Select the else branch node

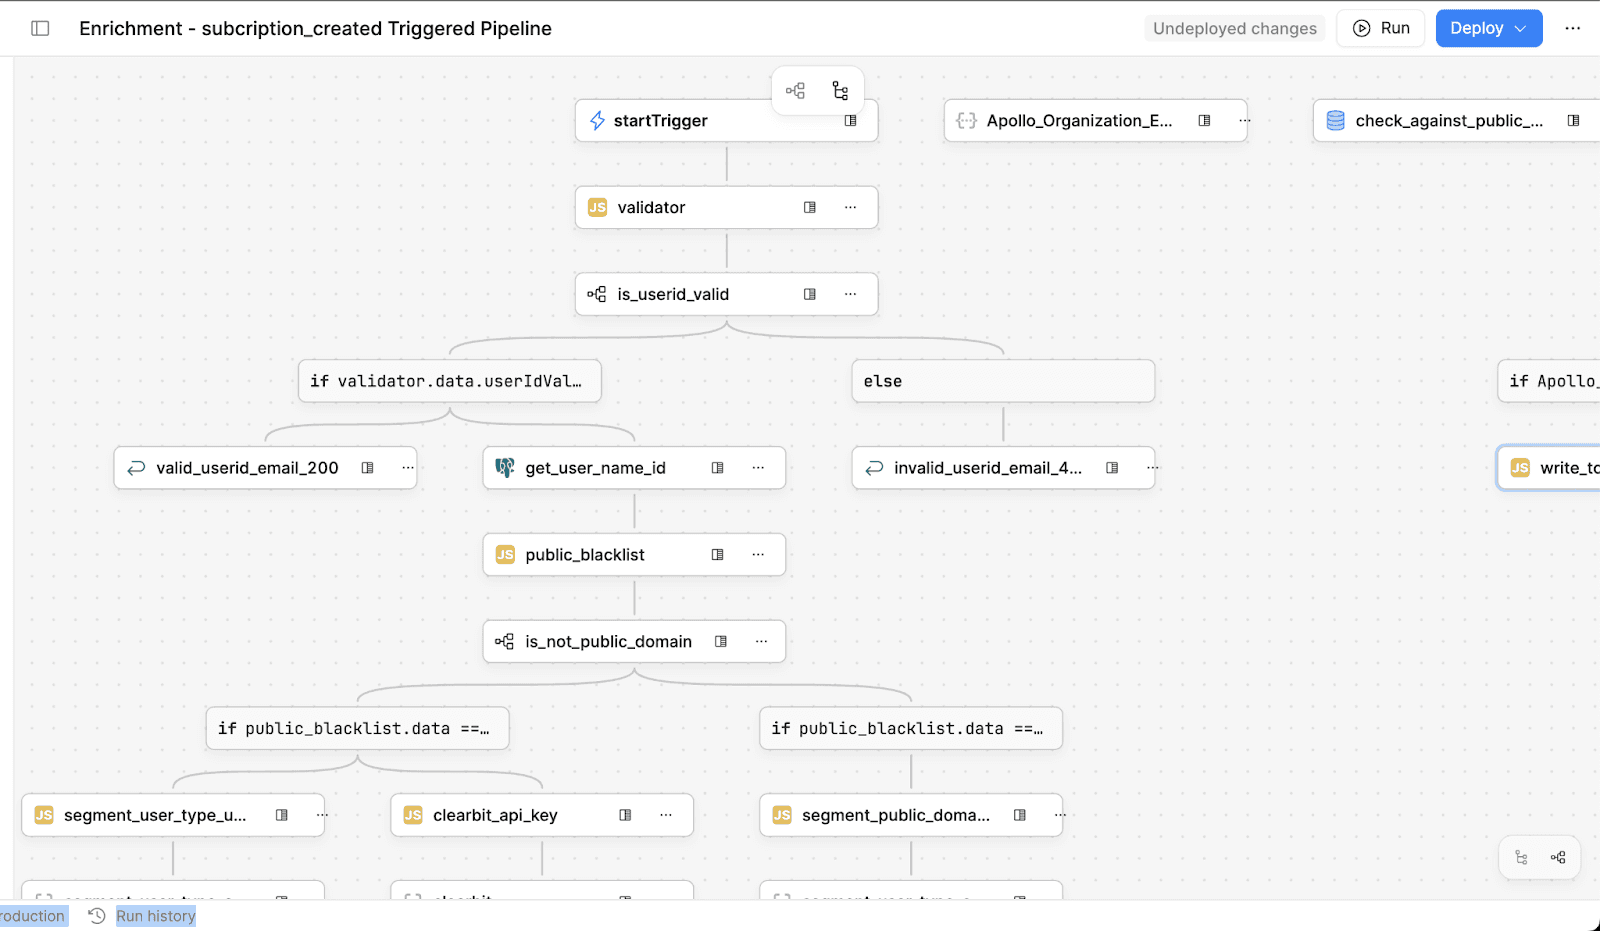click(1002, 381)
